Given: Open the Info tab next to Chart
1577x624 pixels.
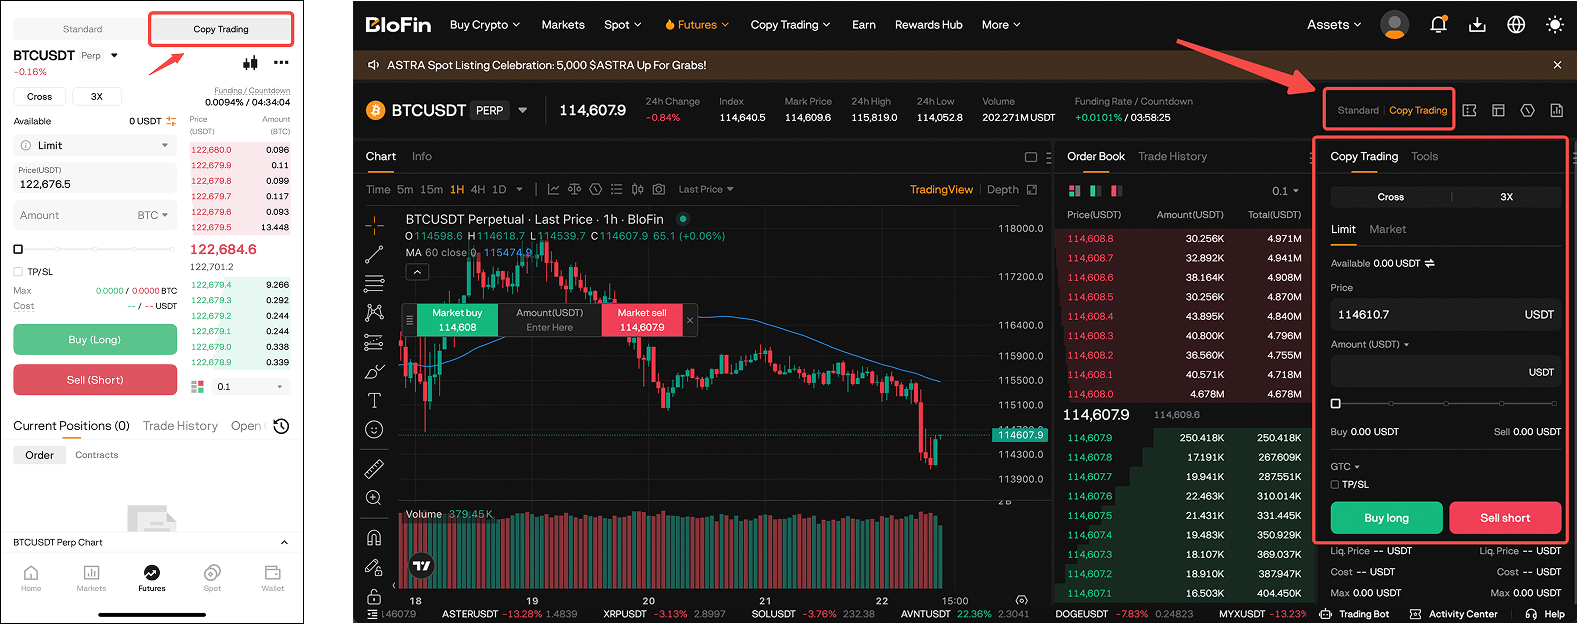Looking at the screenshot, I should tap(422, 156).
